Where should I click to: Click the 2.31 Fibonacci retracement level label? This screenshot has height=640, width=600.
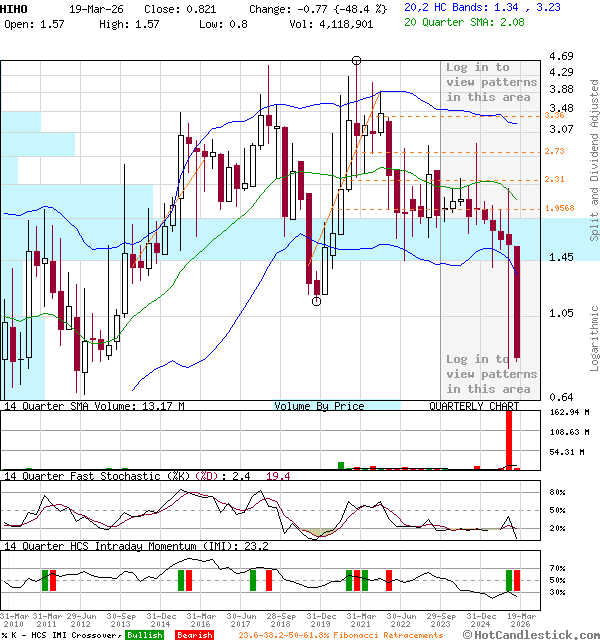pyautogui.click(x=554, y=179)
